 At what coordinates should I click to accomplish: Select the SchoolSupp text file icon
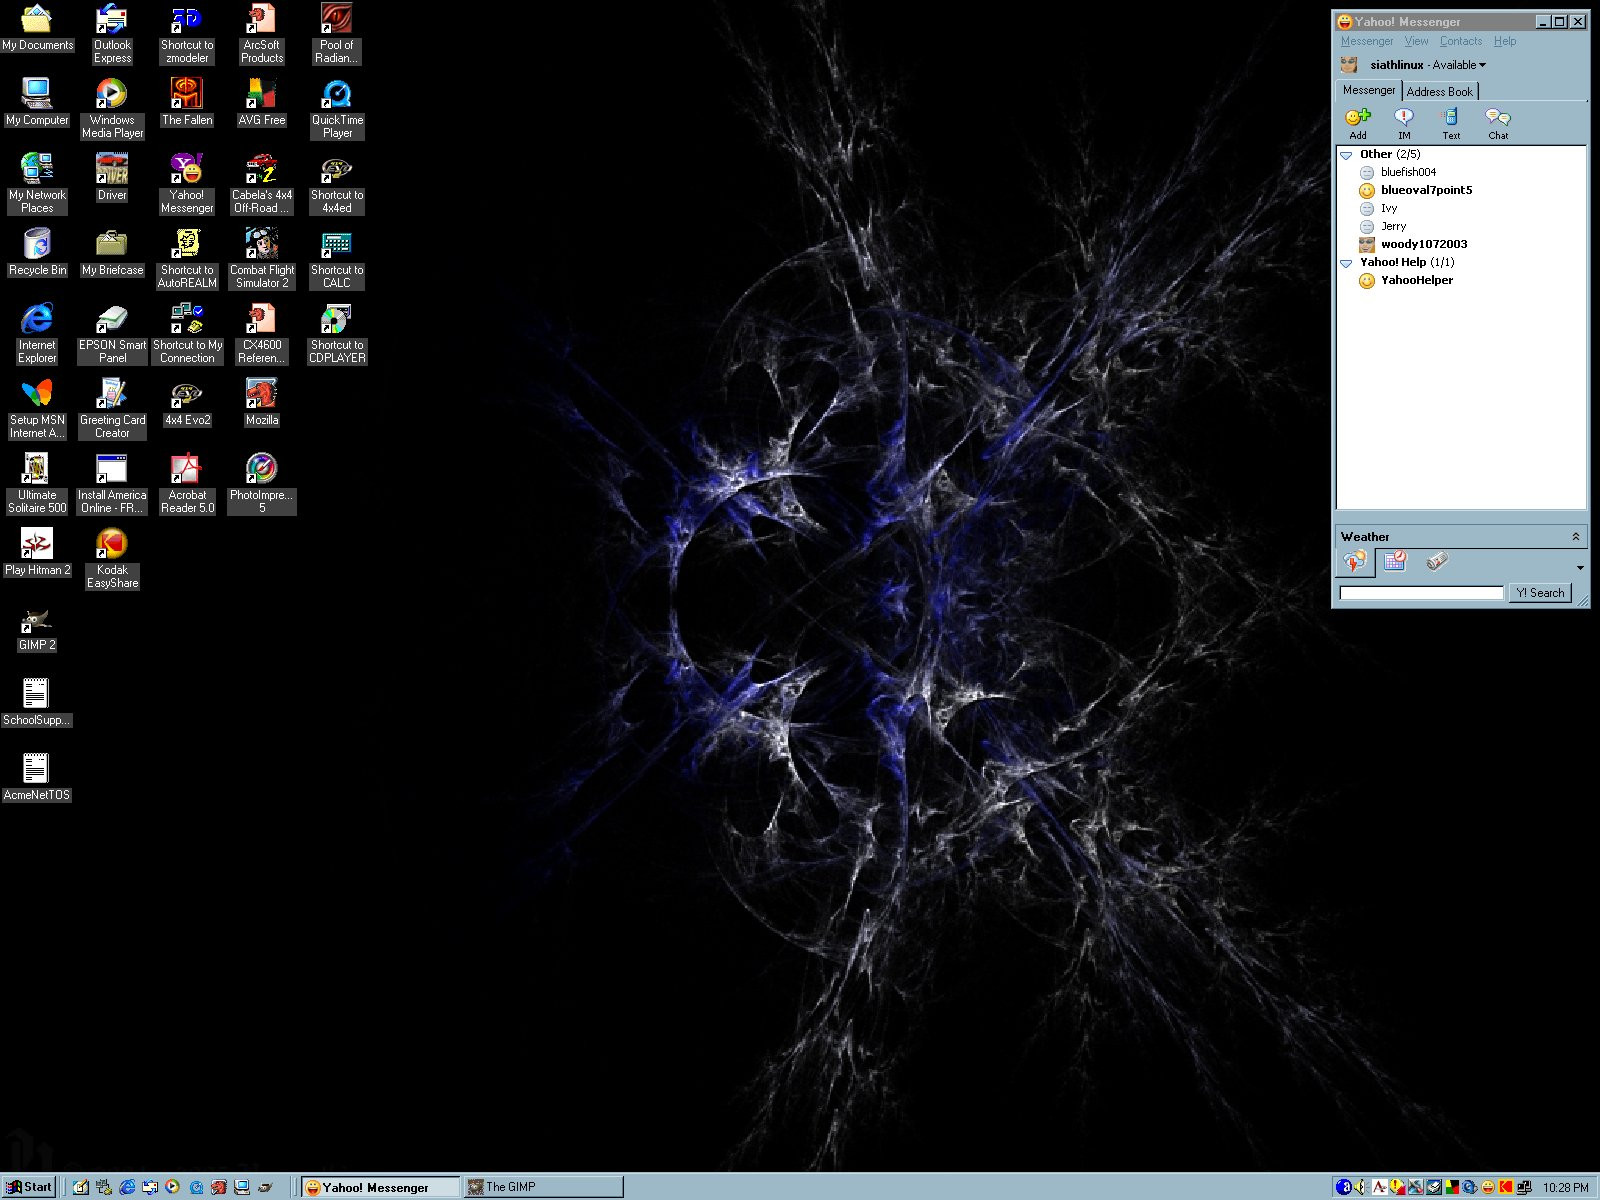click(37, 702)
